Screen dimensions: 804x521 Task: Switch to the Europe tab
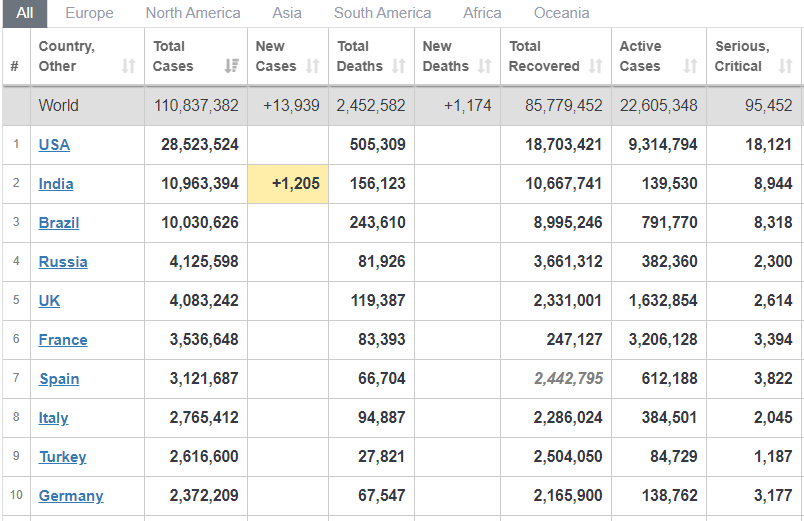tap(89, 13)
